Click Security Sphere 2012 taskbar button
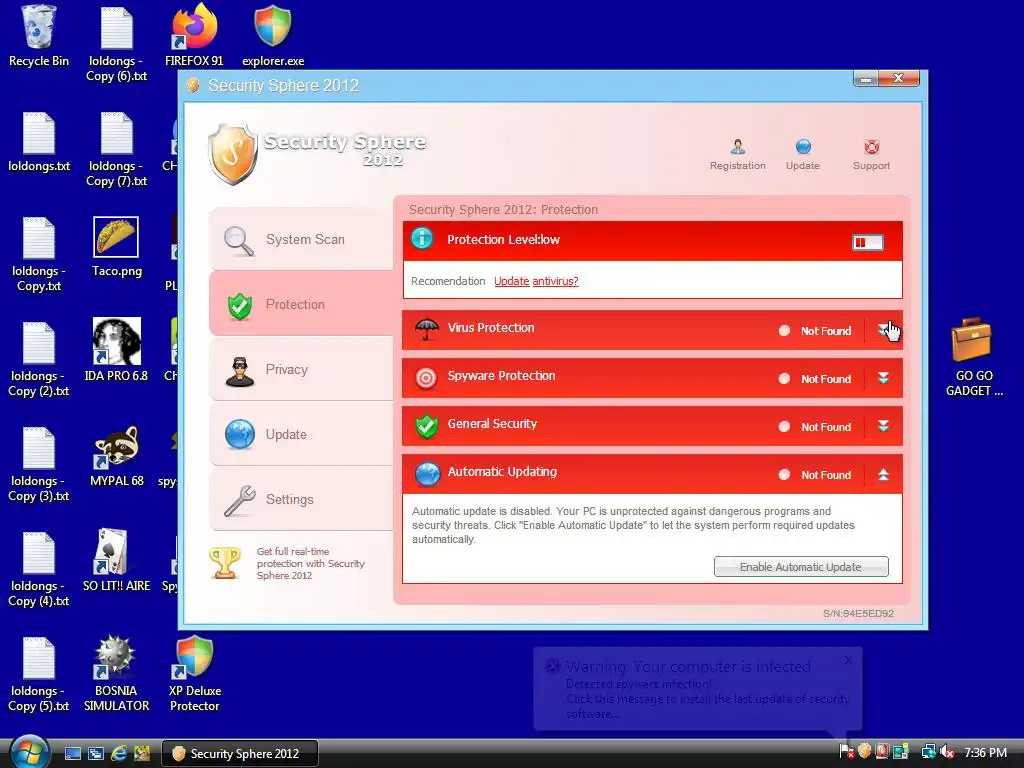This screenshot has height=768, width=1024. click(x=240, y=754)
